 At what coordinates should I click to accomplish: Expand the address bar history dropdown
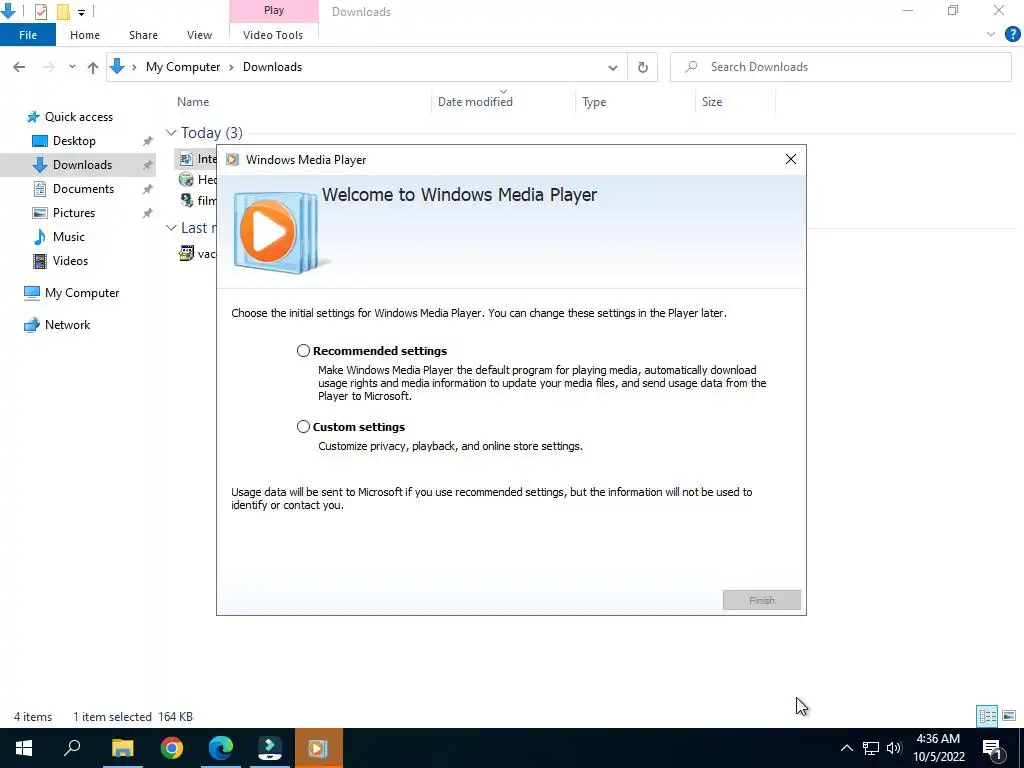click(x=613, y=67)
